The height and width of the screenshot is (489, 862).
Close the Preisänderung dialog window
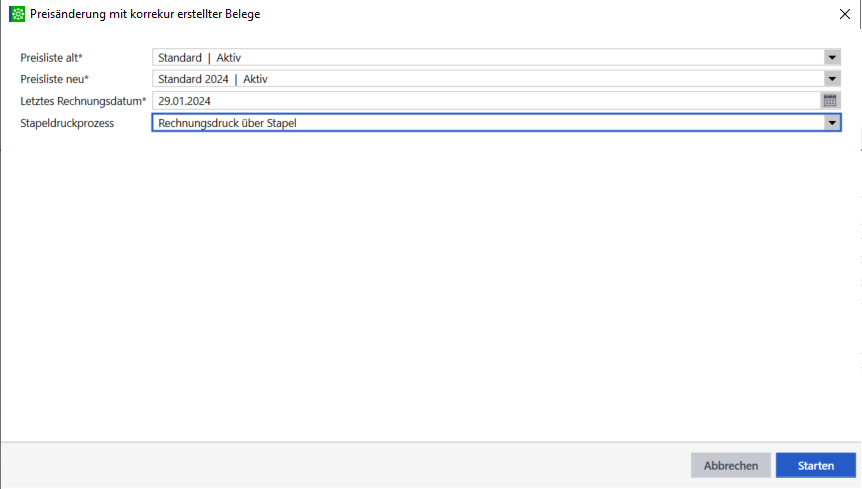(845, 14)
